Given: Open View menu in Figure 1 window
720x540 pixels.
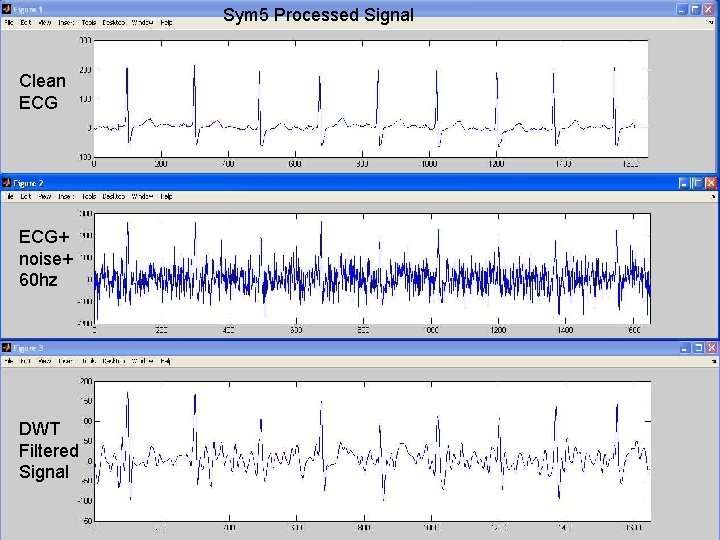Looking at the screenshot, I should point(45,22).
